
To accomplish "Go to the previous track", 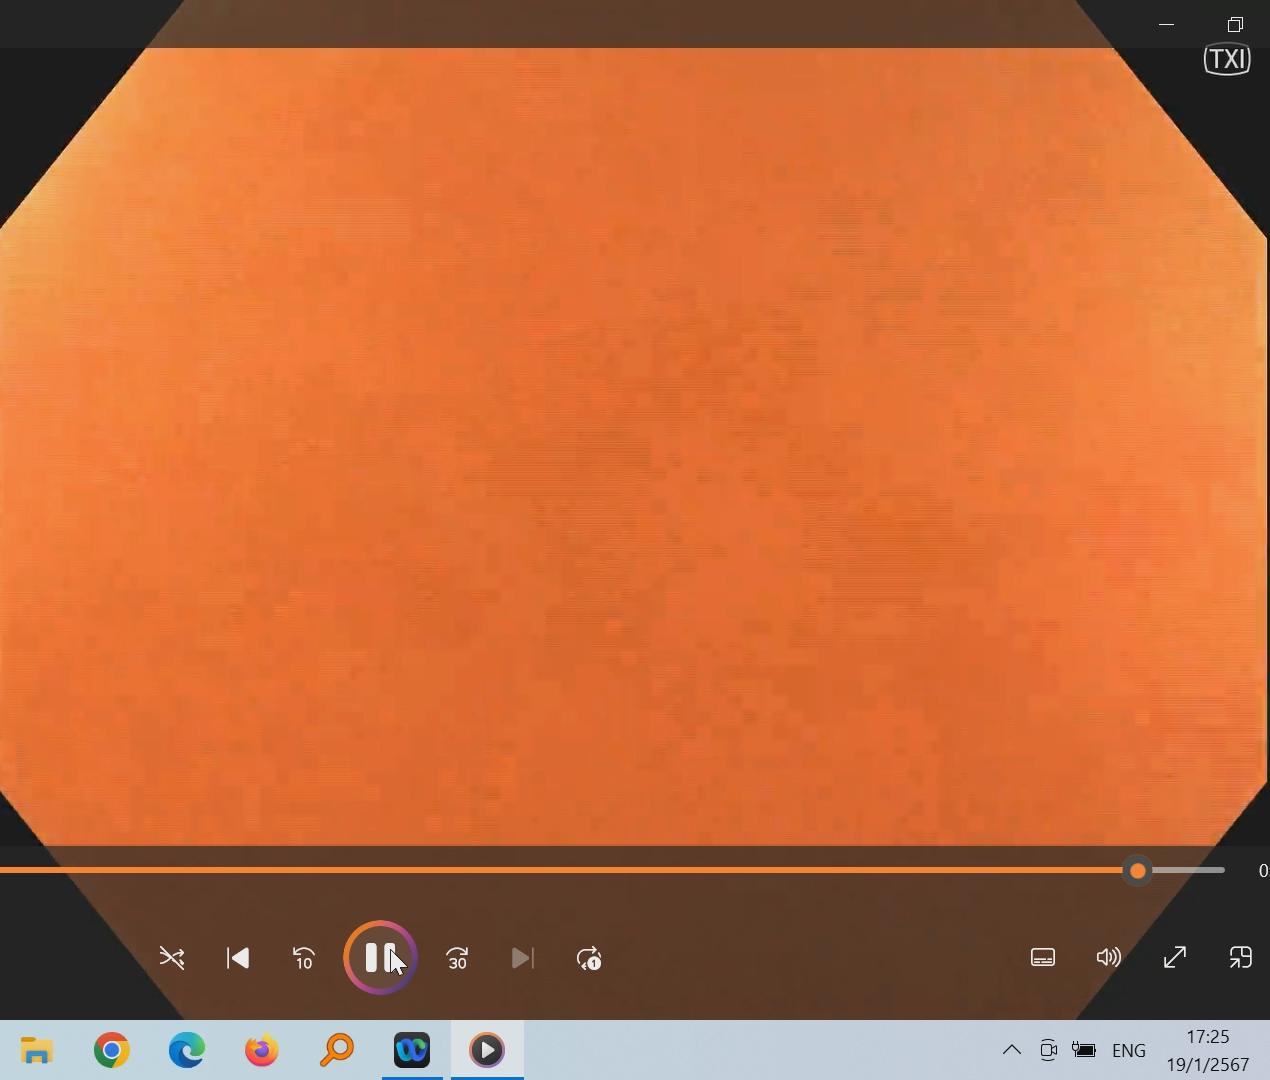I will tap(238, 958).
